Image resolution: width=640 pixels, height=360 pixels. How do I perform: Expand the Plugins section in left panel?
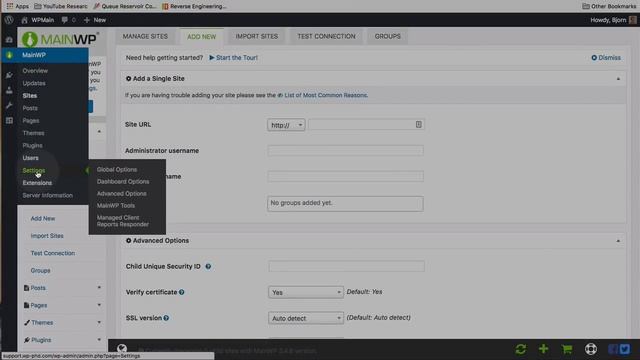coord(99,340)
